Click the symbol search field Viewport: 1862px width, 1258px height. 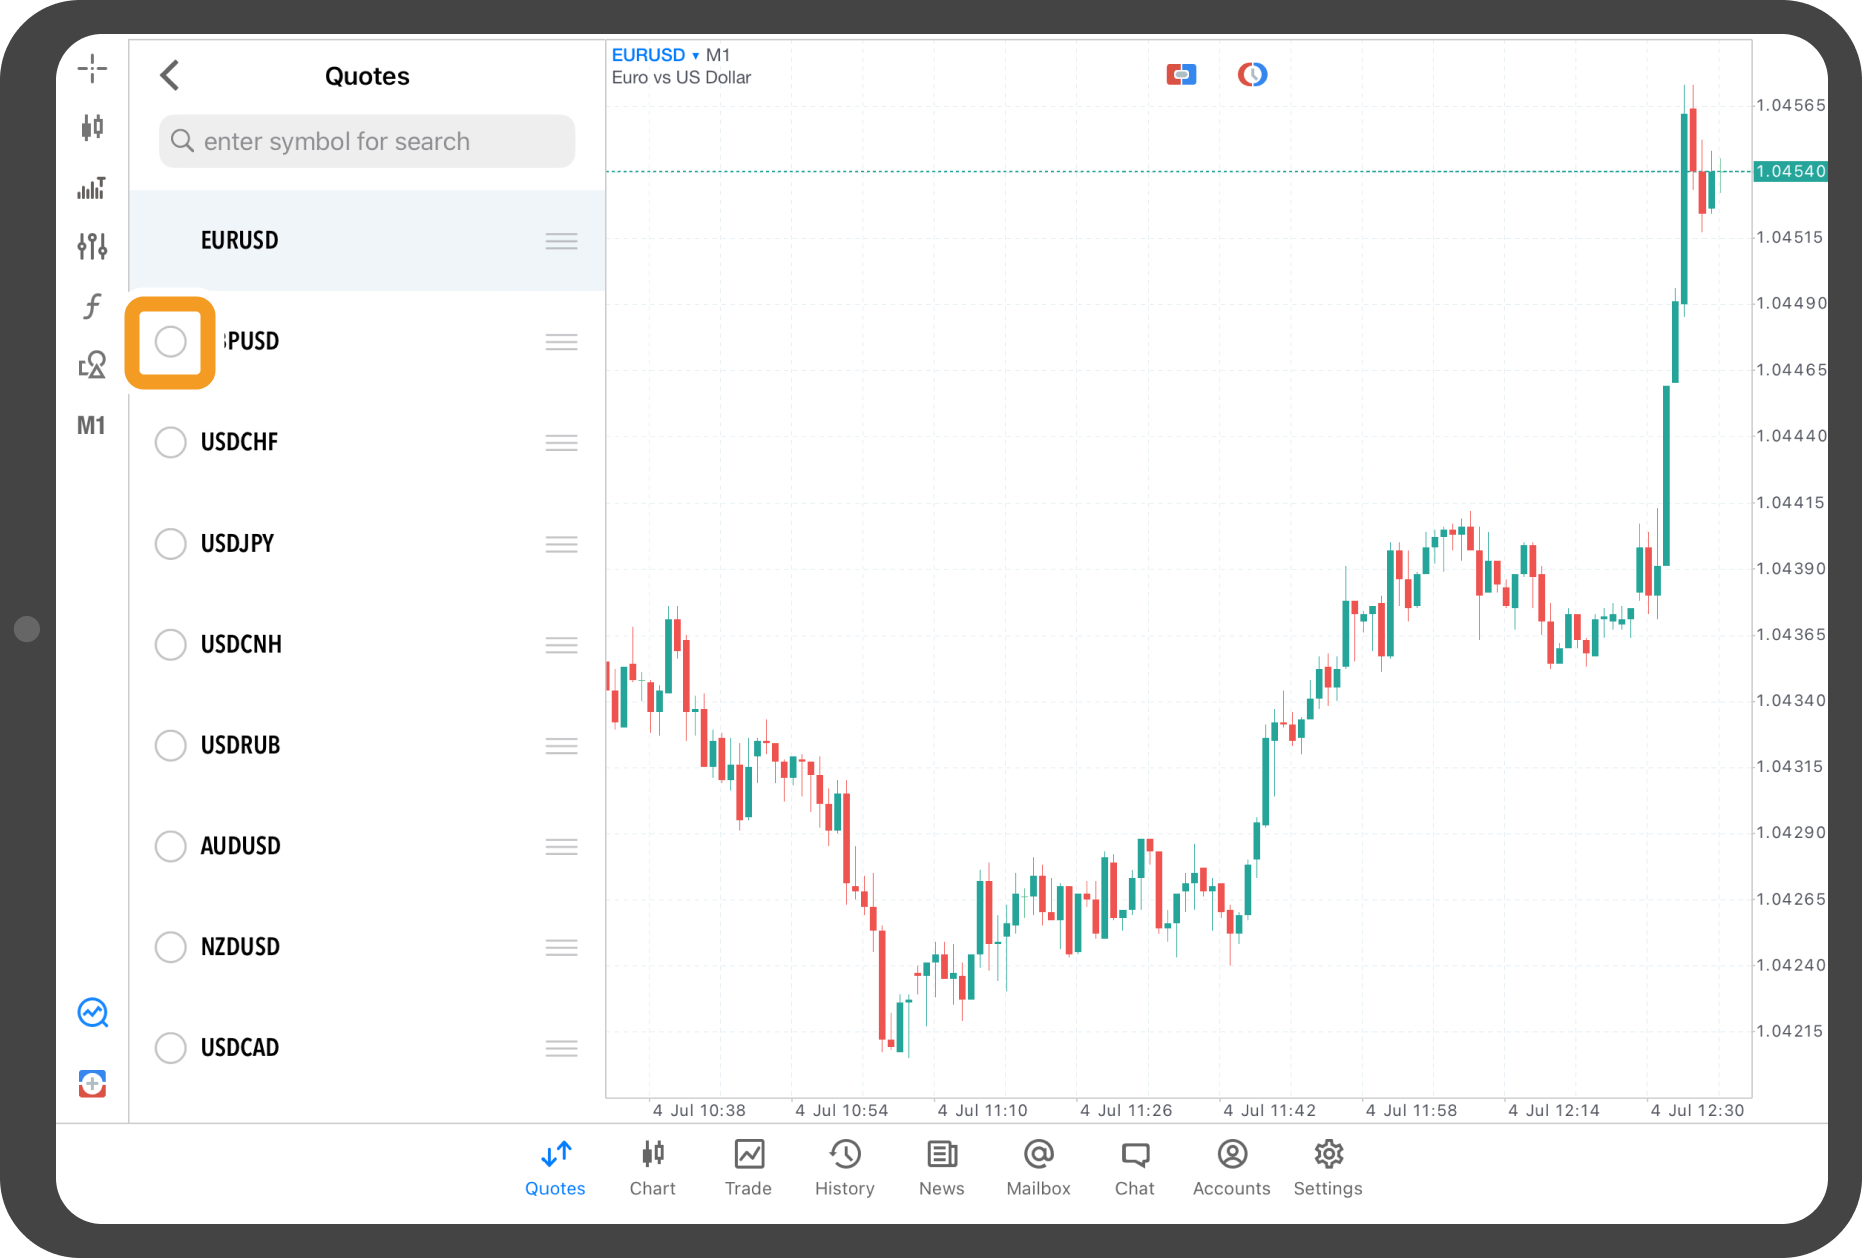pyautogui.click(x=367, y=141)
